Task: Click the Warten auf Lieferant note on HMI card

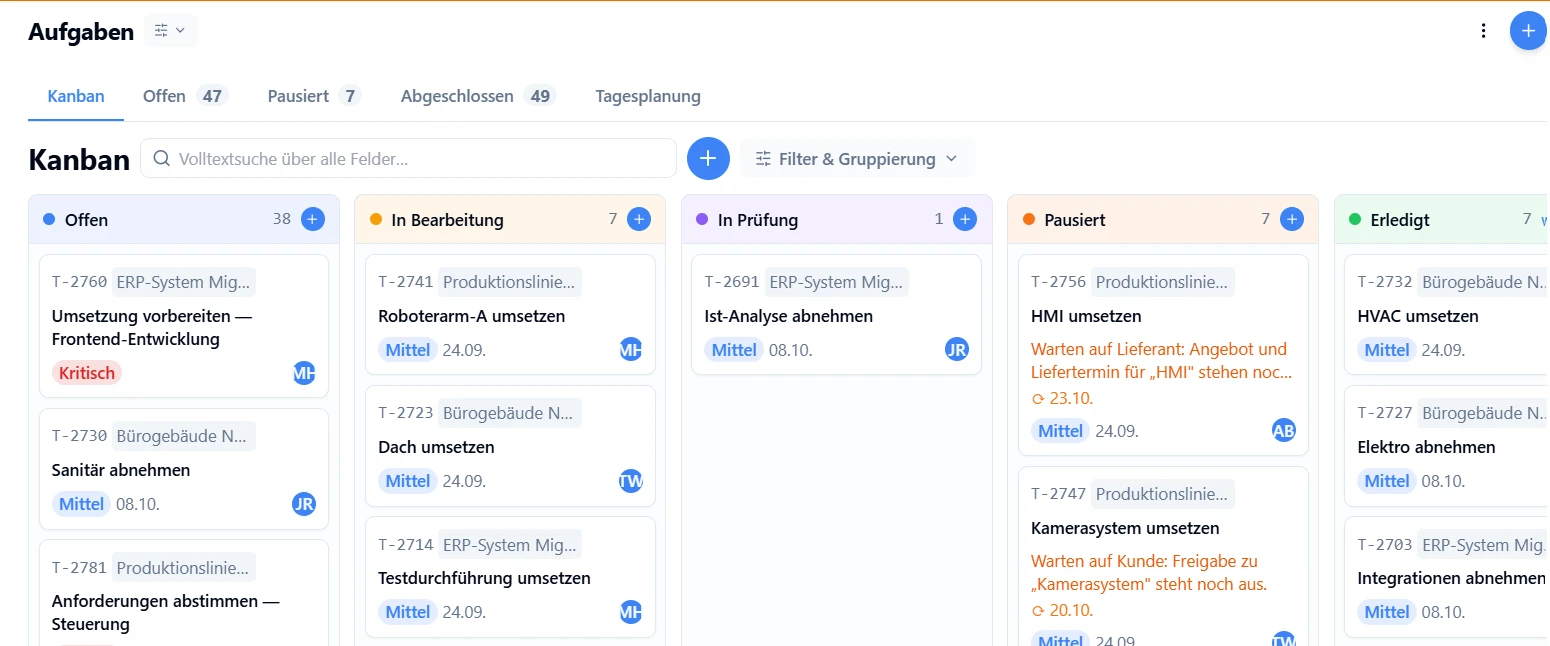Action: pyautogui.click(x=1162, y=361)
